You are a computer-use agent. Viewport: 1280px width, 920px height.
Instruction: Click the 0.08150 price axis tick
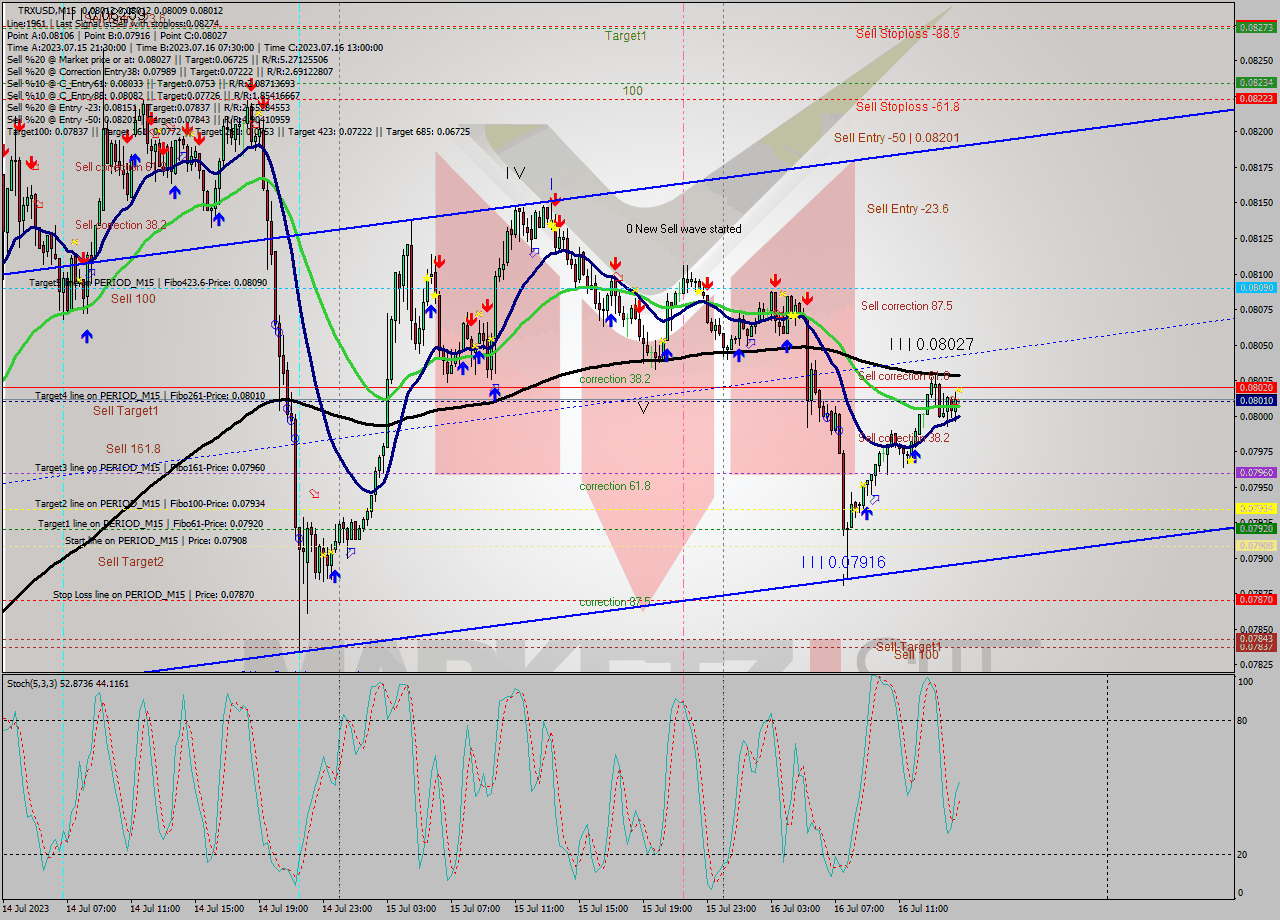point(1256,202)
